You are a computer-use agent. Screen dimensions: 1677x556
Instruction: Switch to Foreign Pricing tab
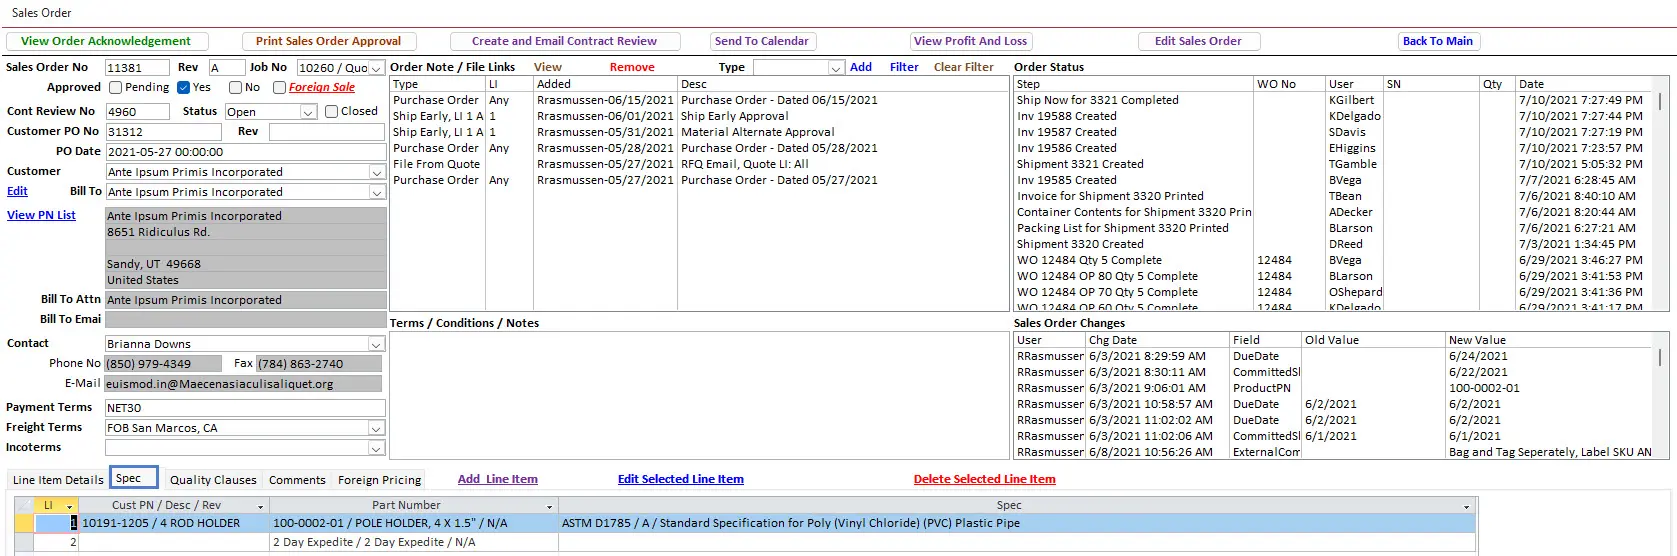[379, 480]
